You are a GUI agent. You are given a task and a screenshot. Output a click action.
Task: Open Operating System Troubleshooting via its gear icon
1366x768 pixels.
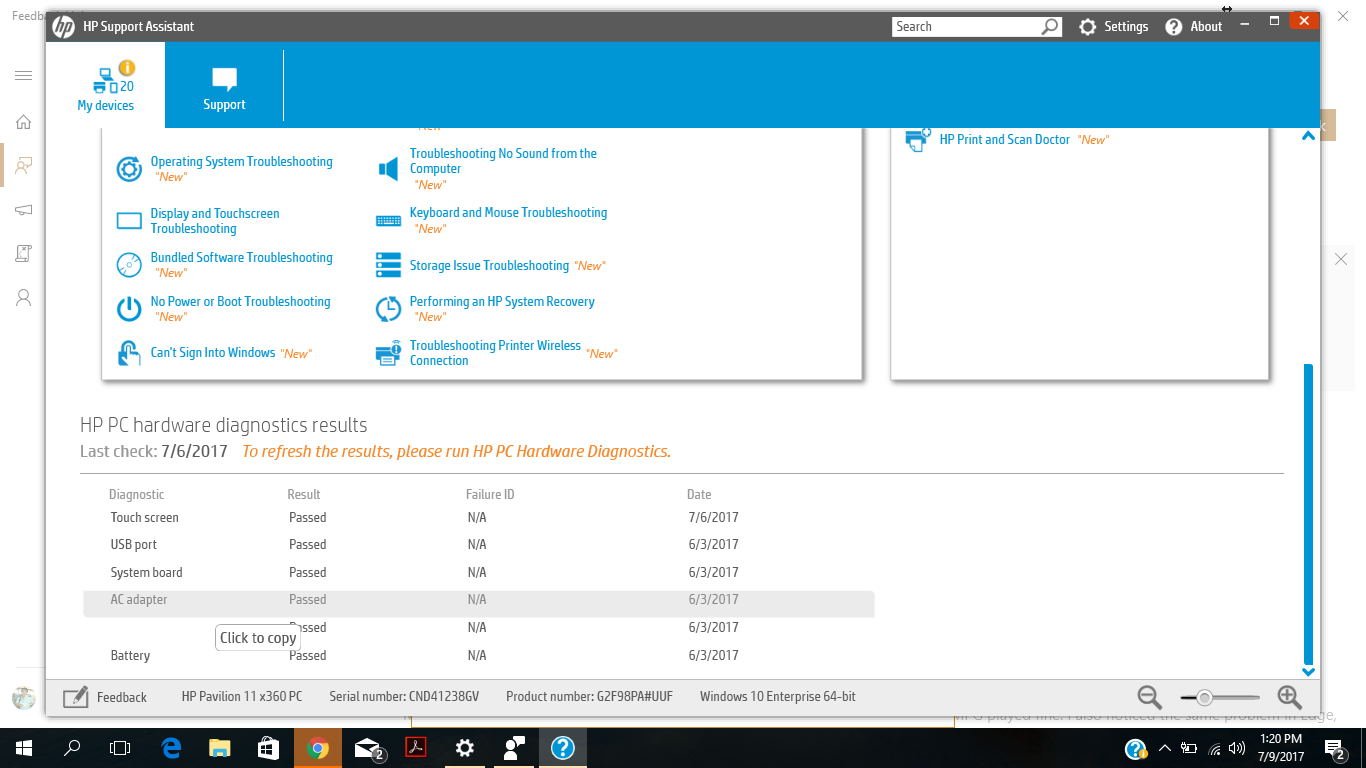[x=128, y=169]
